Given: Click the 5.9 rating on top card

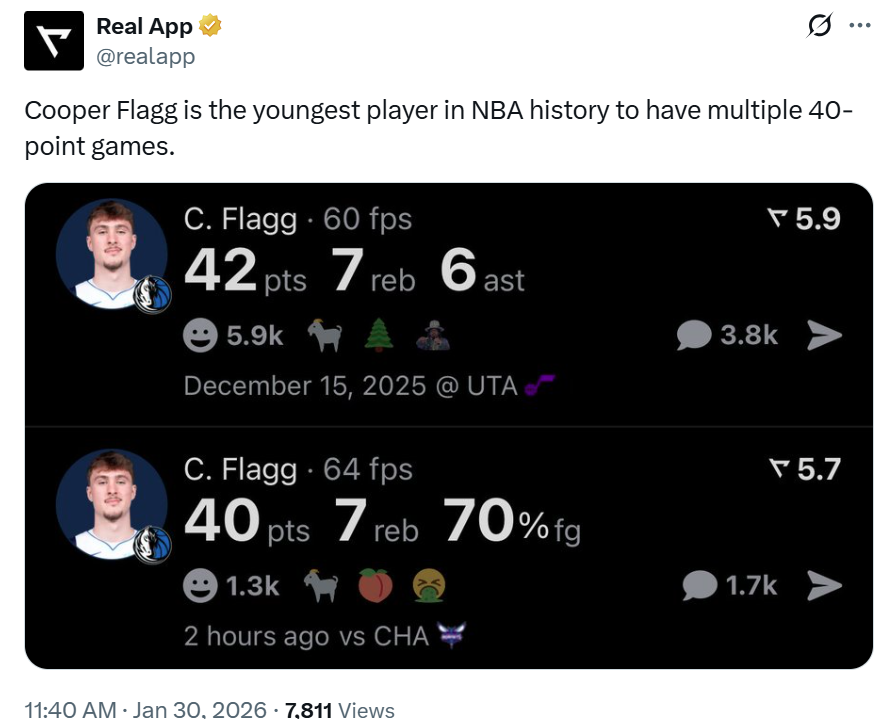Looking at the screenshot, I should point(804,219).
